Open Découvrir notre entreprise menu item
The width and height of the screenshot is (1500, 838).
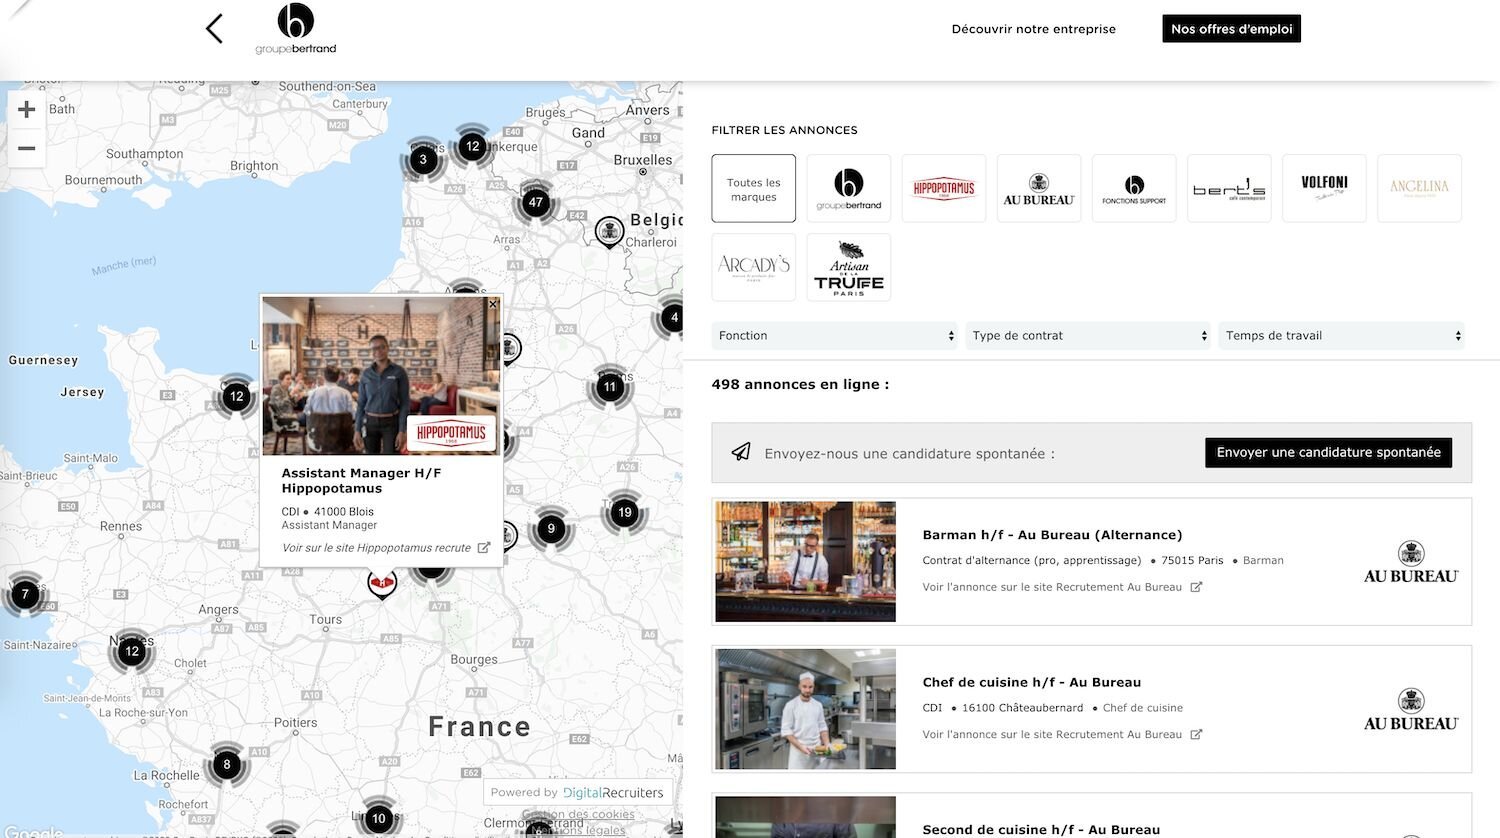[1033, 29]
